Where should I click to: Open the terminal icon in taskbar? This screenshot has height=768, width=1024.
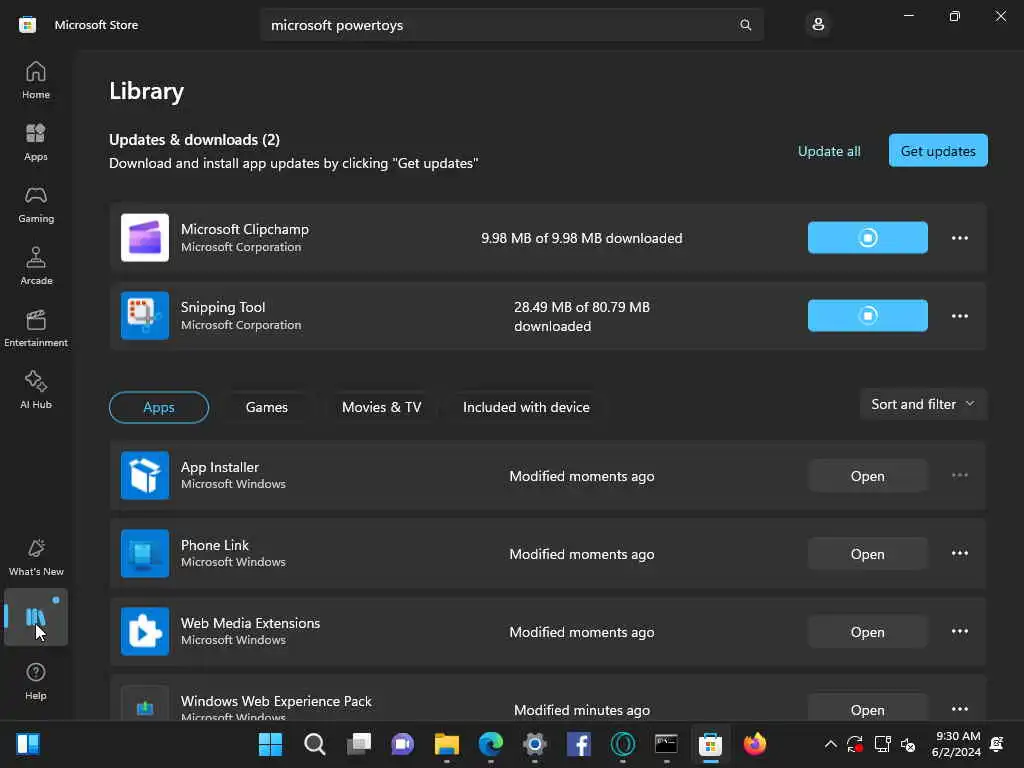click(x=666, y=744)
